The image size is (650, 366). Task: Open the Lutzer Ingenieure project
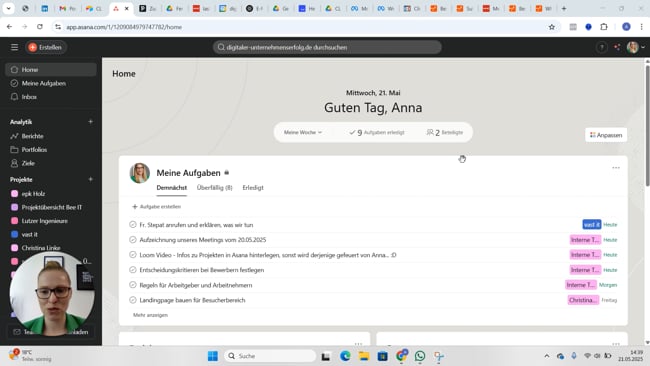(x=51, y=221)
